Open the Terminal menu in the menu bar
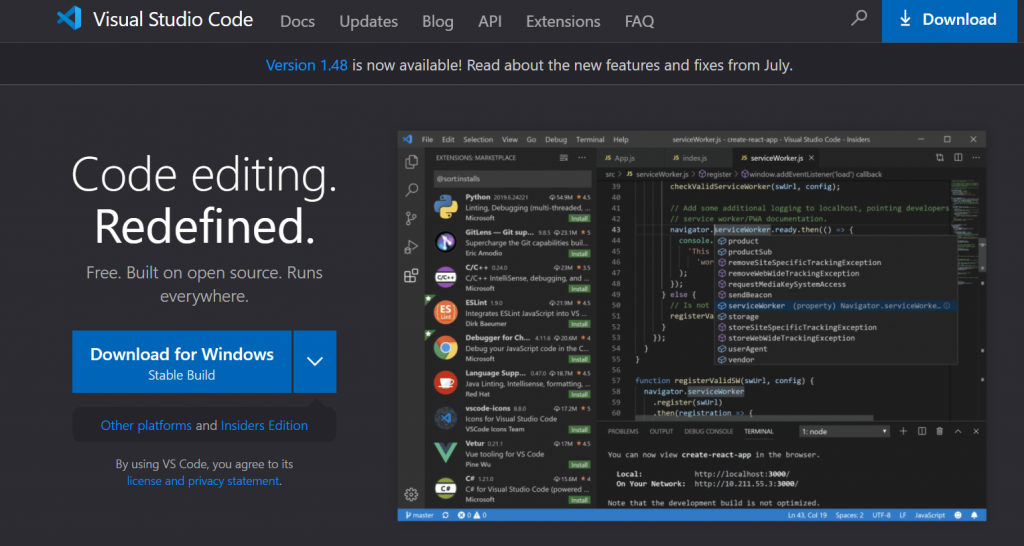The height and width of the screenshot is (546, 1024). coord(590,140)
